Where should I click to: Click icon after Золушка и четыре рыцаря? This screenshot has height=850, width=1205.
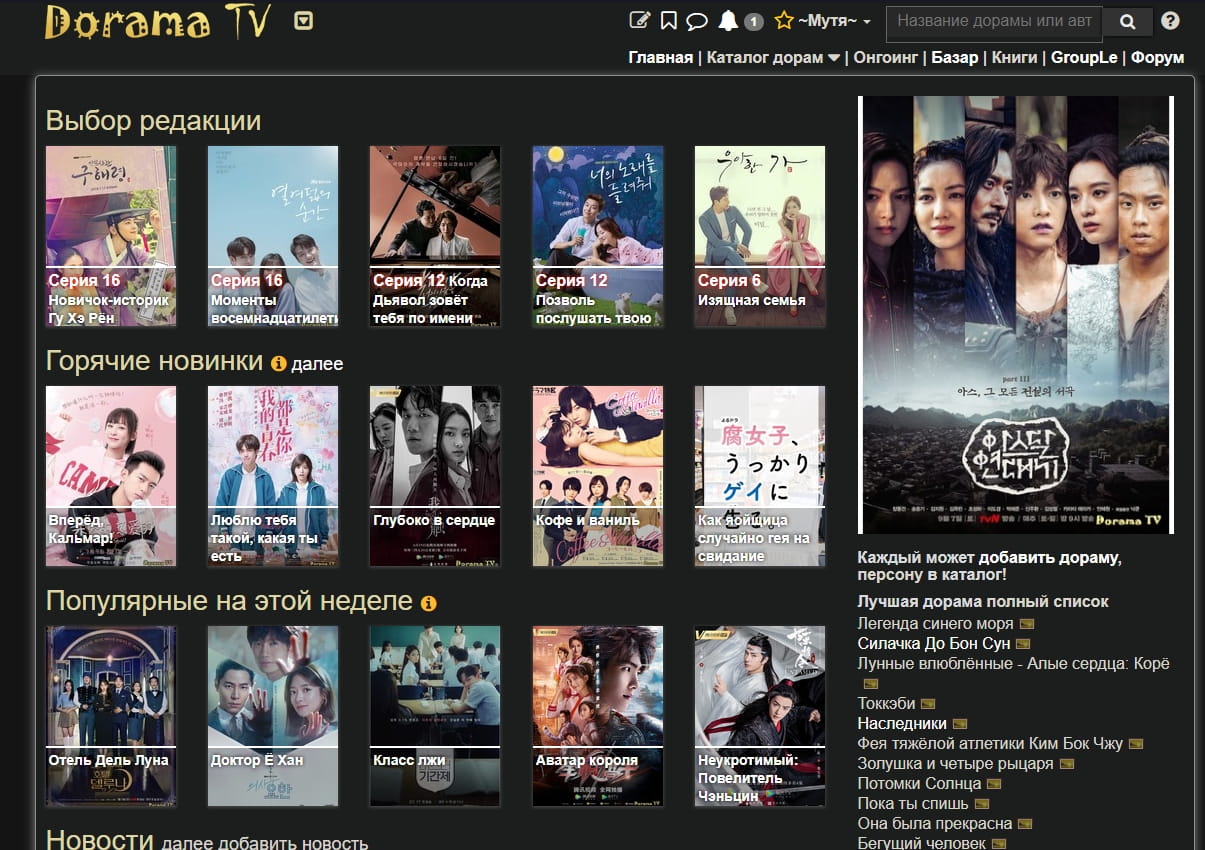1067,764
